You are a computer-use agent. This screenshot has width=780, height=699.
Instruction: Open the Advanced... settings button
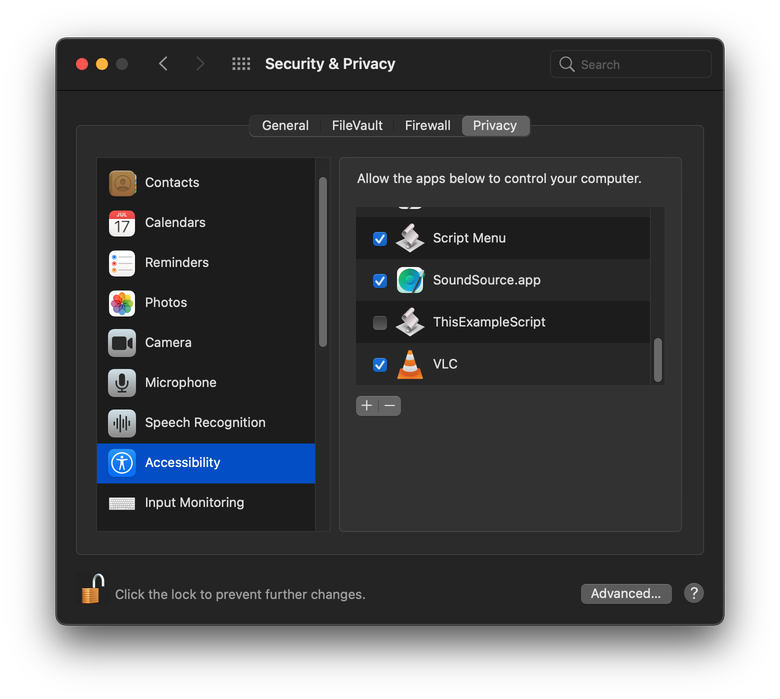[x=626, y=594]
